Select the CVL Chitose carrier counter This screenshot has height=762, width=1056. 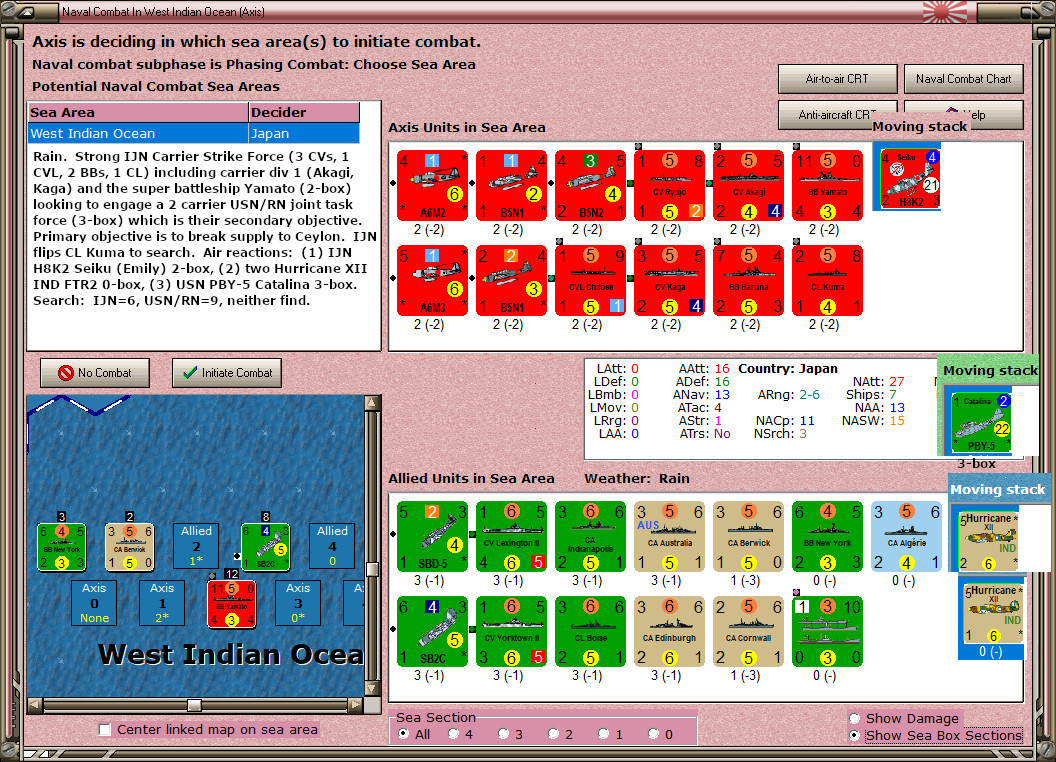[590, 280]
